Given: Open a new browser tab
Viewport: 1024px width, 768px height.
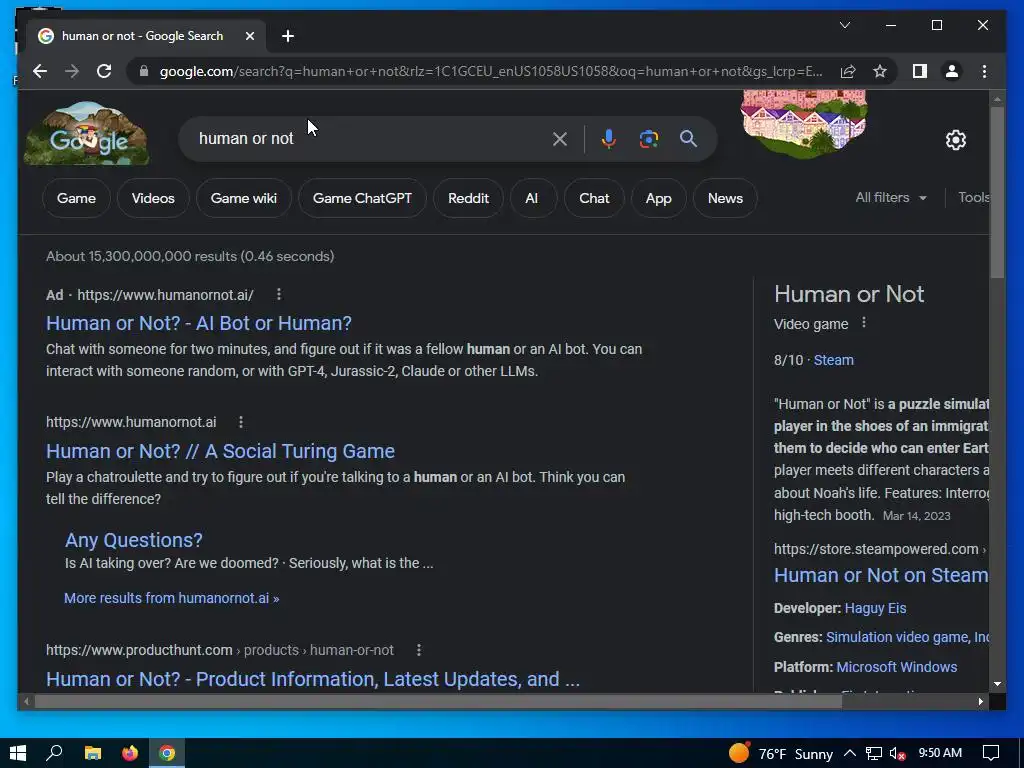Looking at the screenshot, I should [x=288, y=36].
